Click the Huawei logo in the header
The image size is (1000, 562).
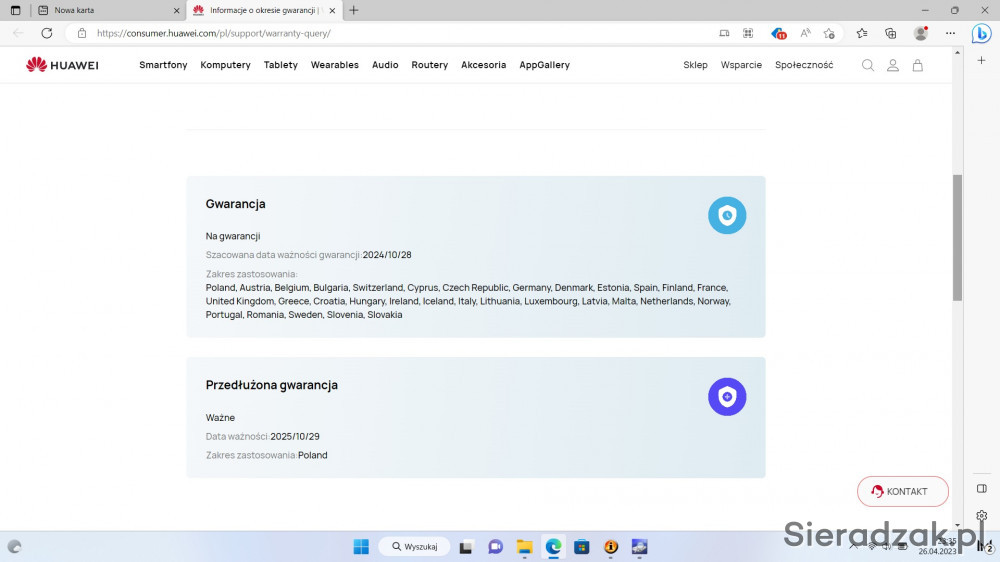coord(62,64)
